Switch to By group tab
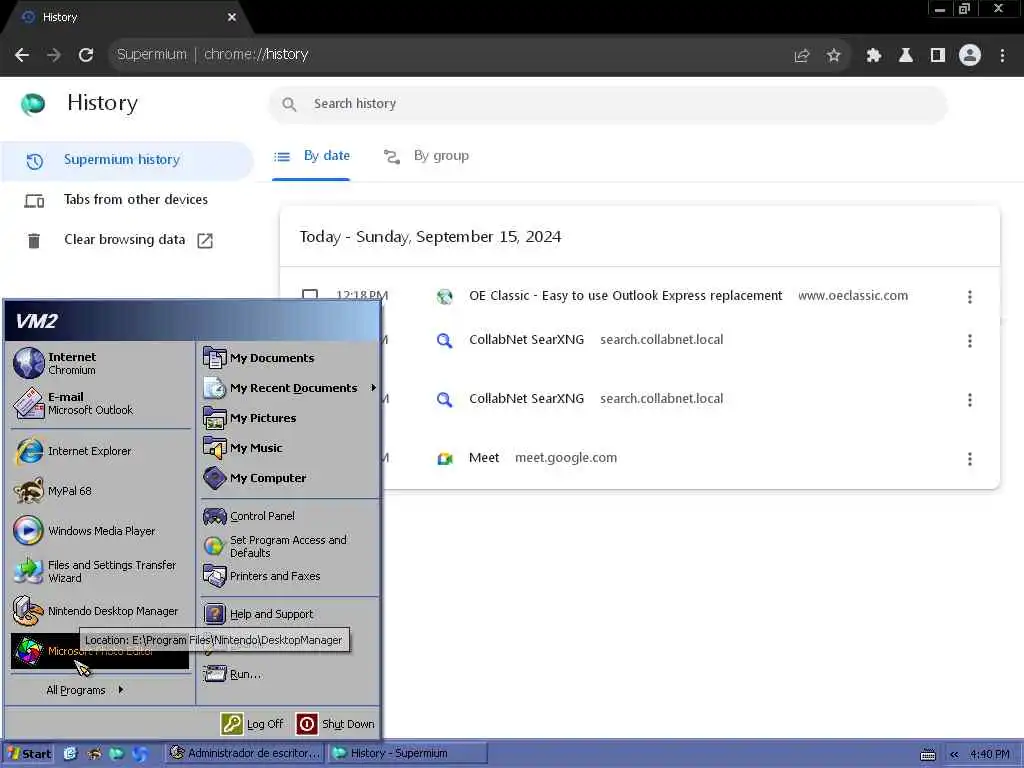 (x=426, y=156)
